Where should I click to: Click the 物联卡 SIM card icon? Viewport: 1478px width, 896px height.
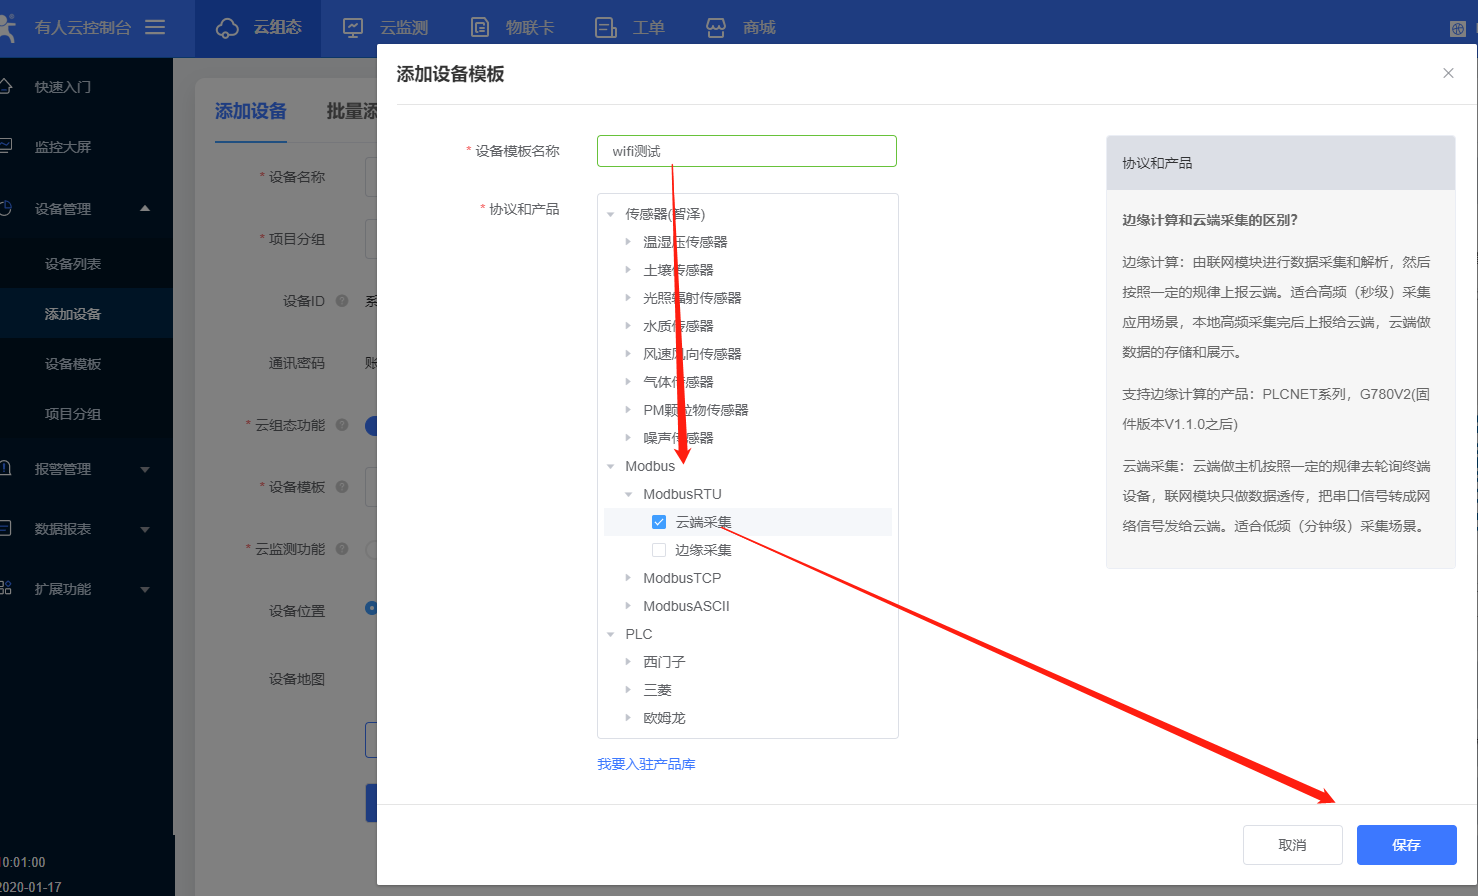[x=480, y=28]
